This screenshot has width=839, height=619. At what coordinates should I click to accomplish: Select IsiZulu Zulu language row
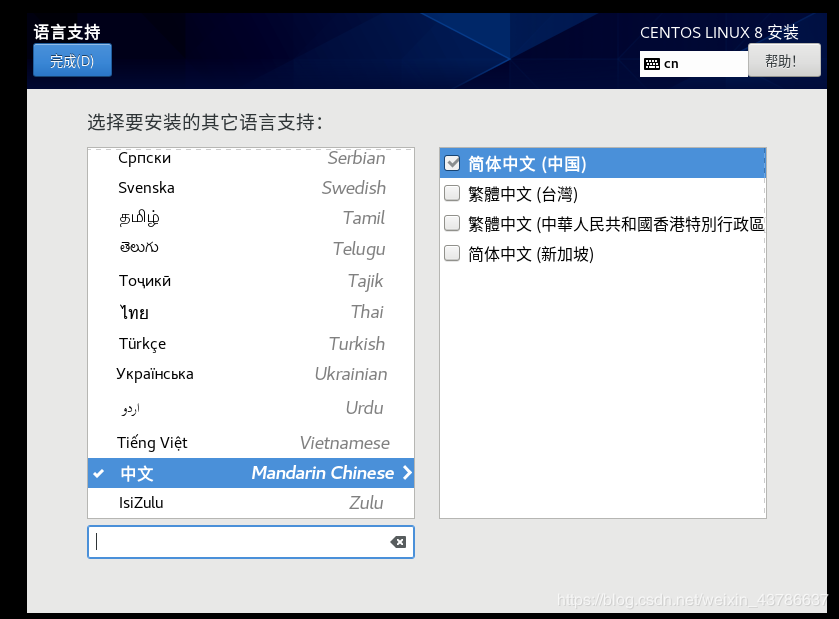pyautogui.click(x=251, y=502)
